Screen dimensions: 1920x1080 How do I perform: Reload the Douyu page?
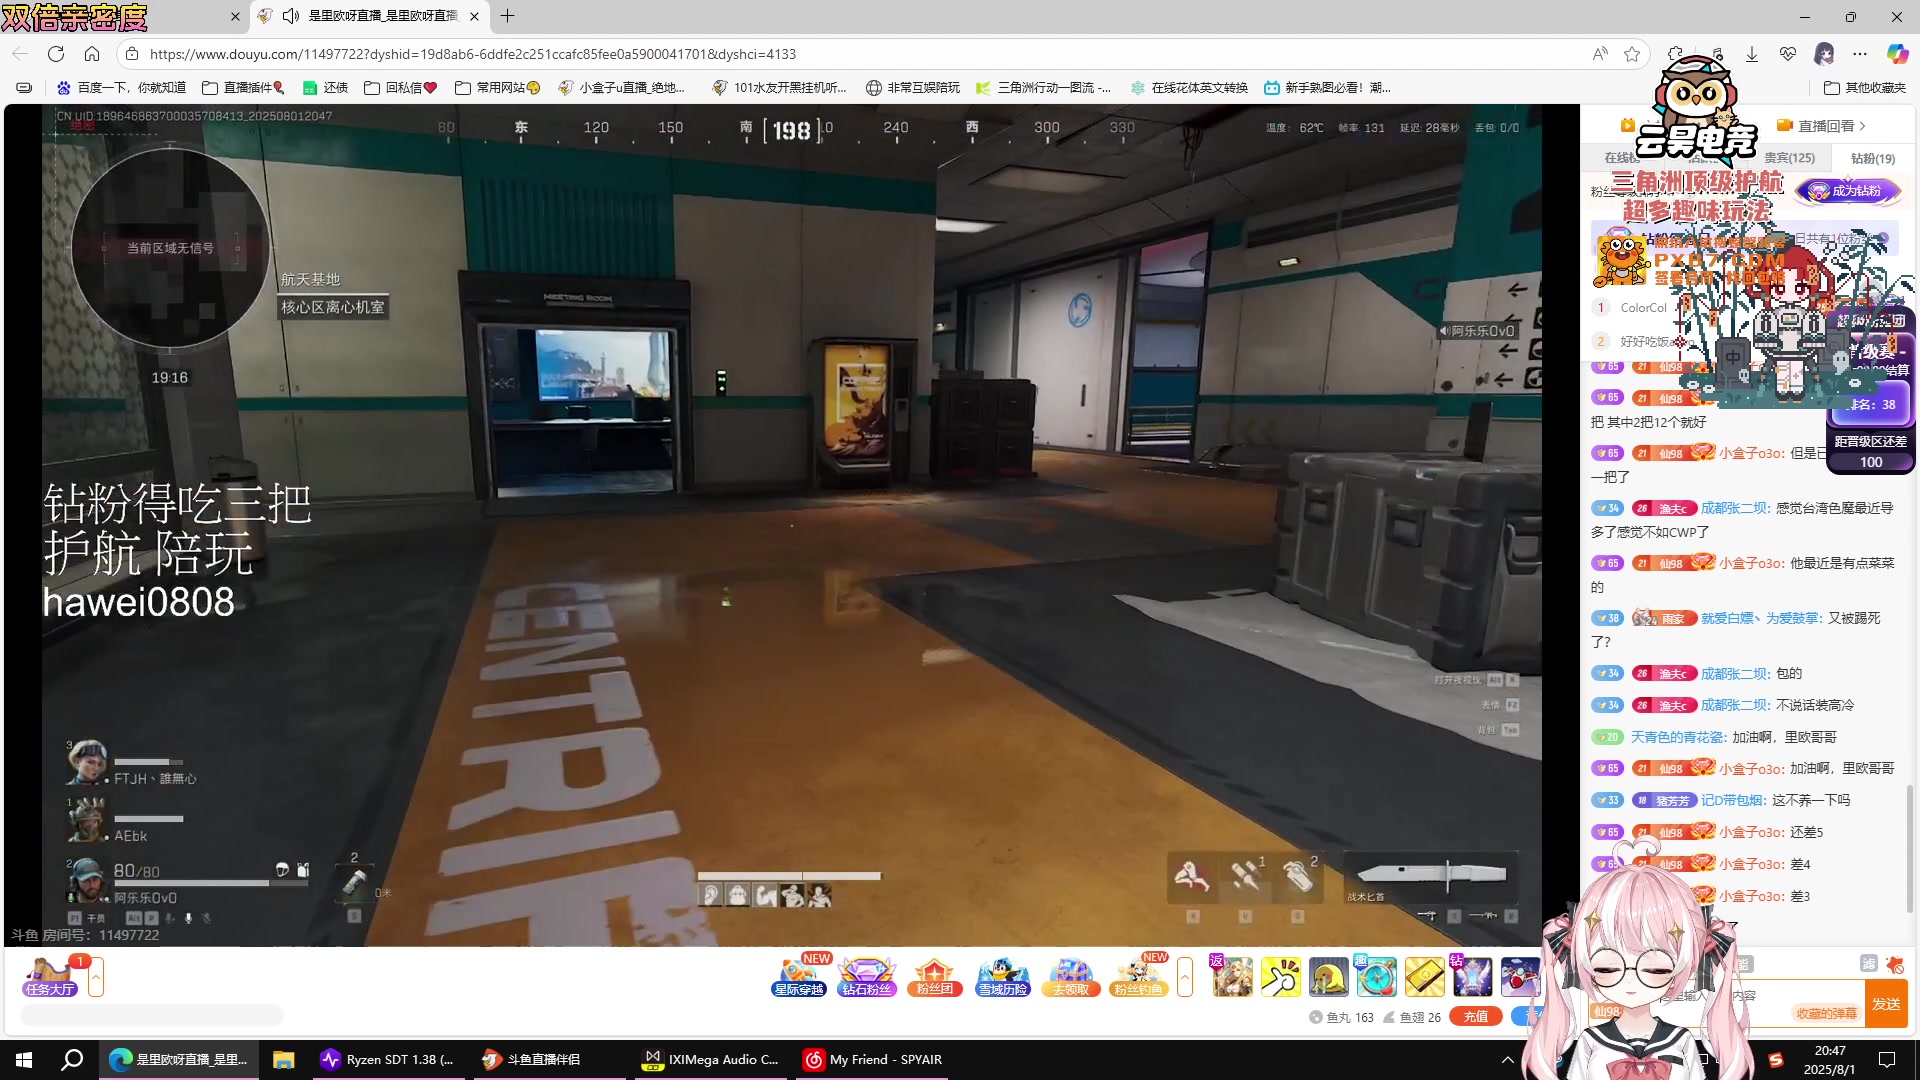(x=56, y=54)
